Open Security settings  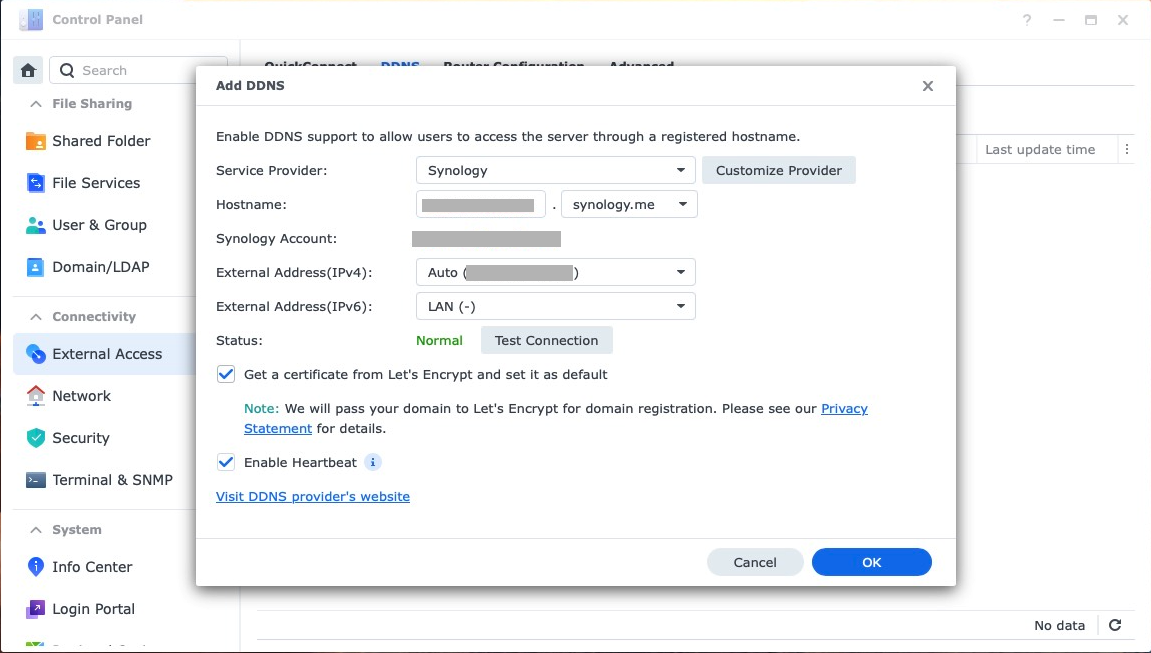(80, 438)
